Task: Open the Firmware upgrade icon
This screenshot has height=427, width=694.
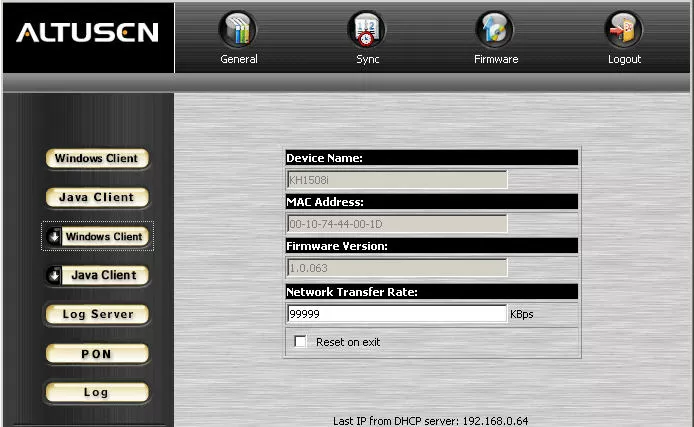Action: [x=495, y=30]
